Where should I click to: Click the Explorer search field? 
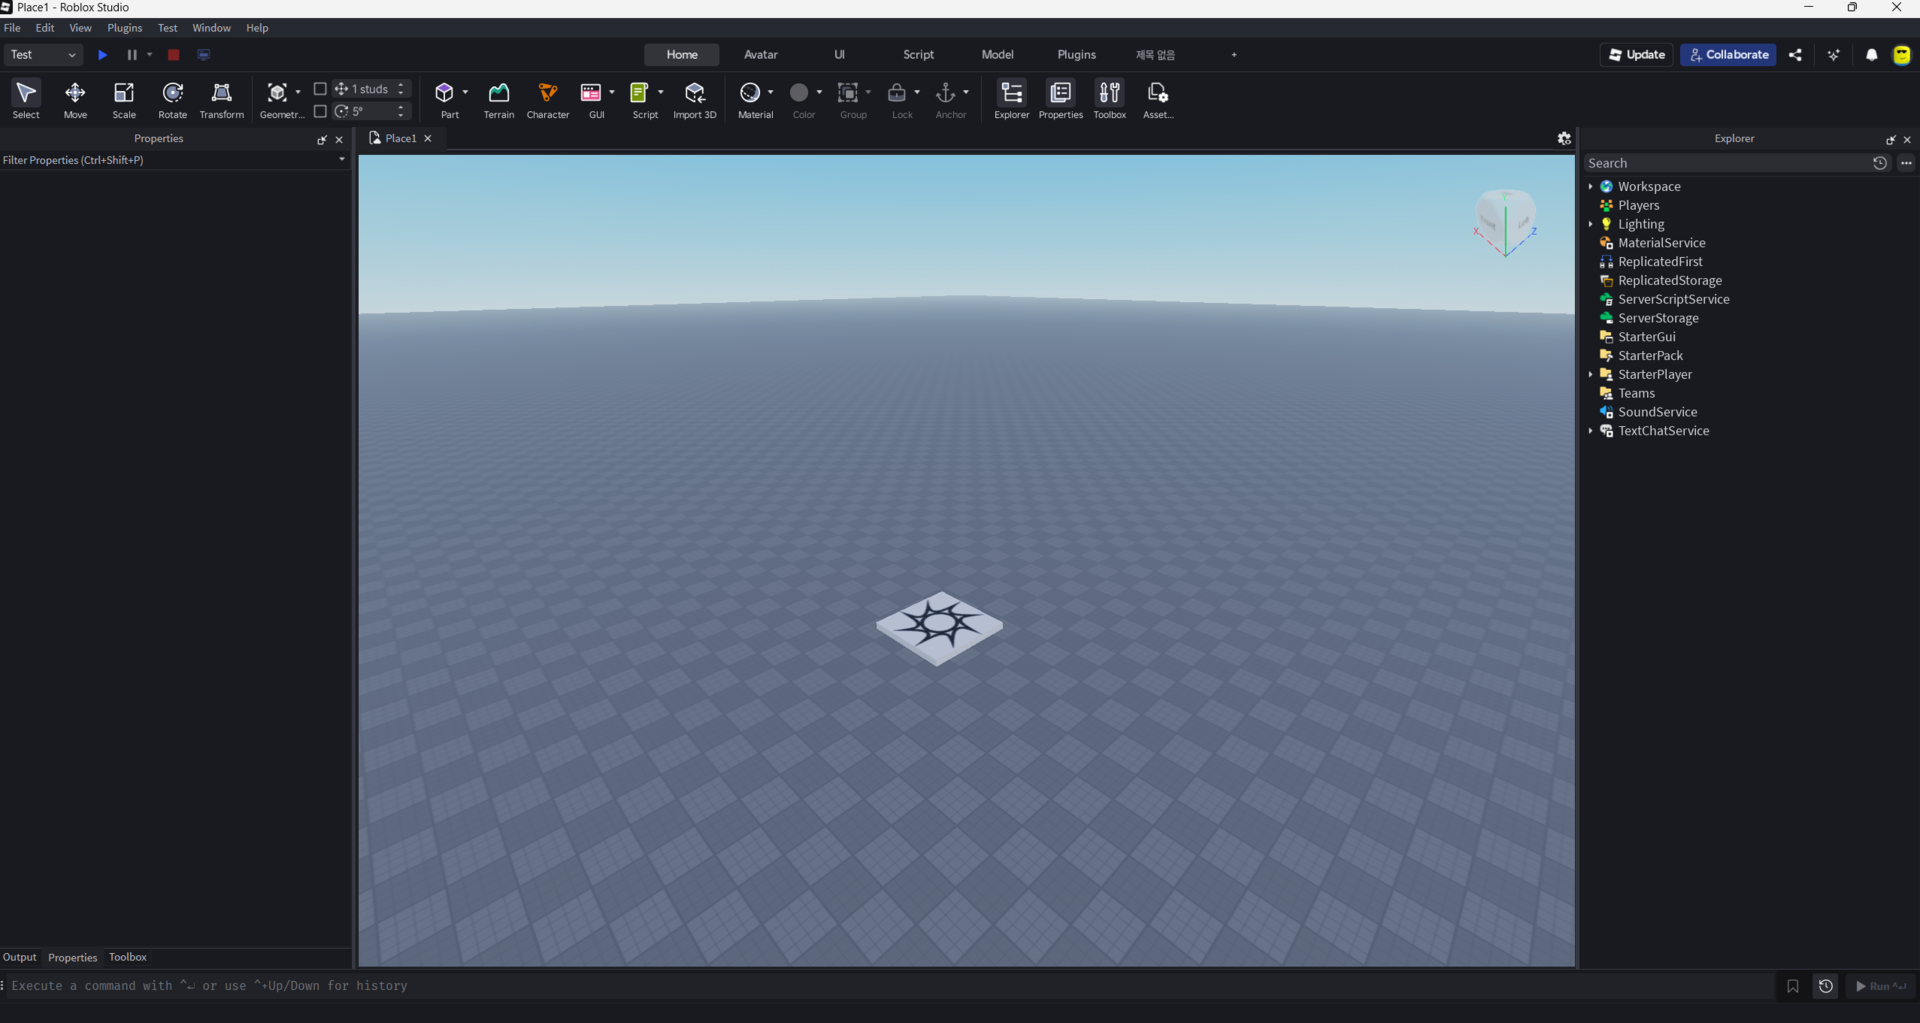point(1725,163)
